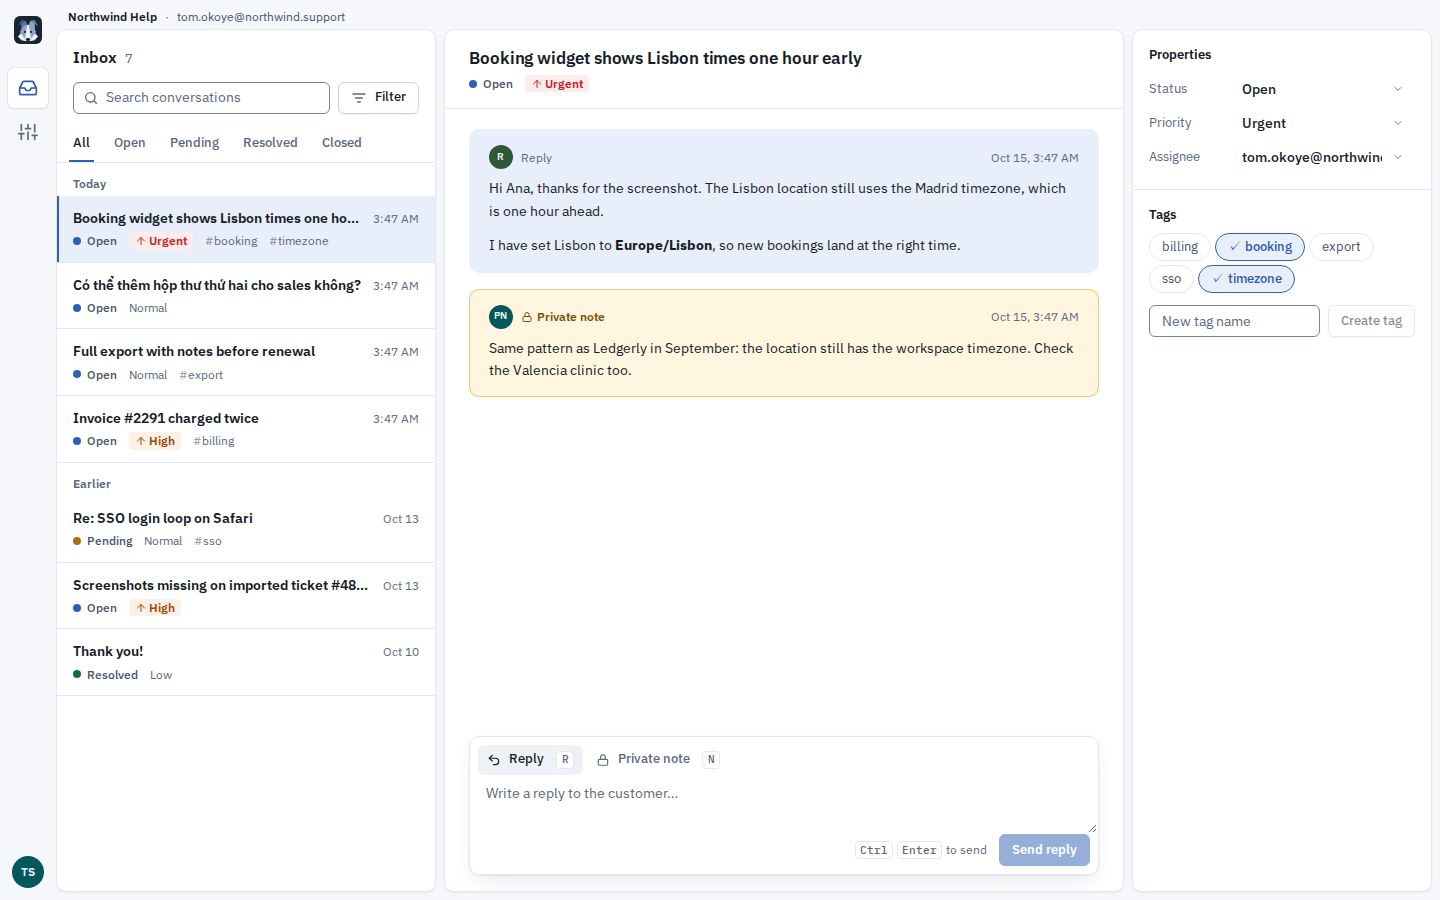Open the Priority dropdown
1440x900 pixels.
point(1322,123)
